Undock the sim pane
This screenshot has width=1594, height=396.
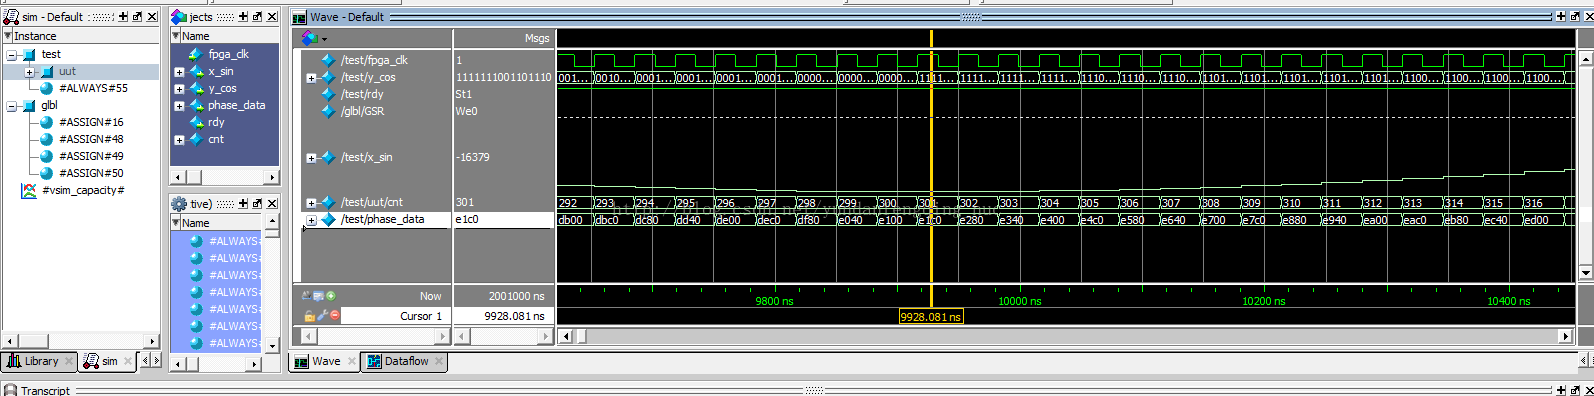pos(137,17)
